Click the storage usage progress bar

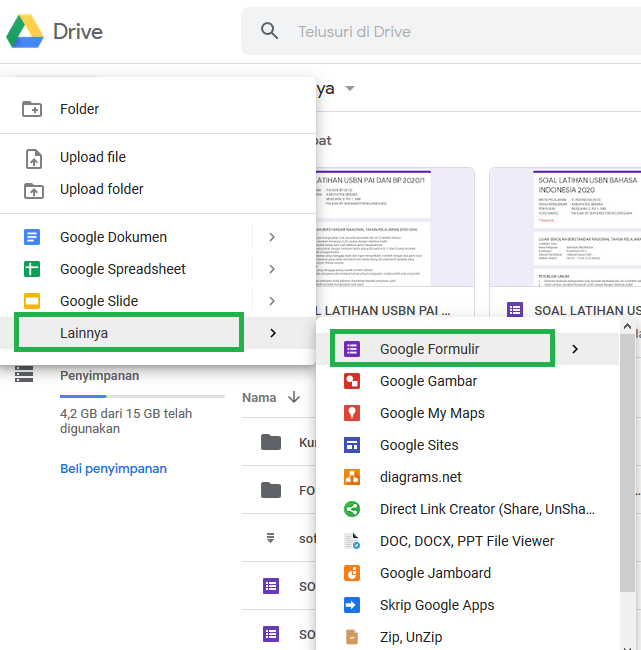[x=142, y=396]
